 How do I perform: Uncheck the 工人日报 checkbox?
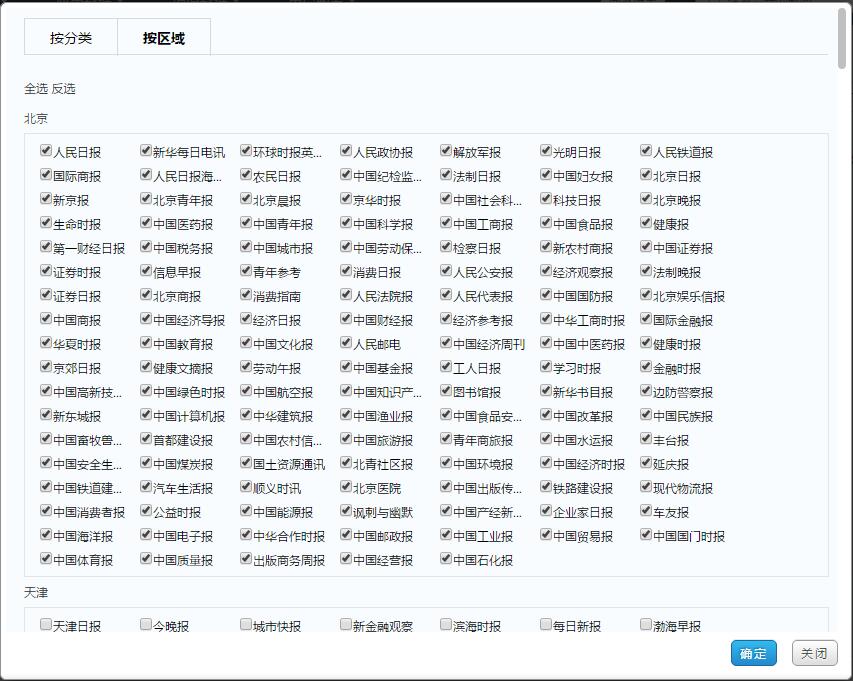(x=446, y=366)
